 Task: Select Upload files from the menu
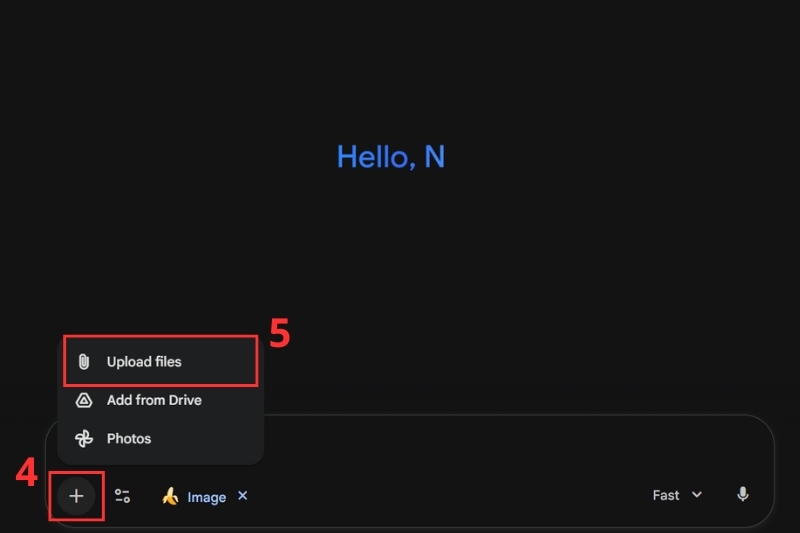tap(144, 362)
